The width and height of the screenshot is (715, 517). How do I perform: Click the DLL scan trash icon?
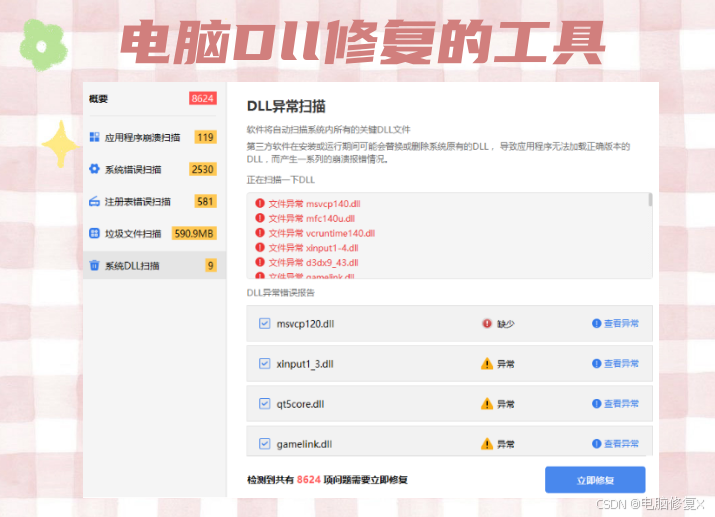coord(94,265)
